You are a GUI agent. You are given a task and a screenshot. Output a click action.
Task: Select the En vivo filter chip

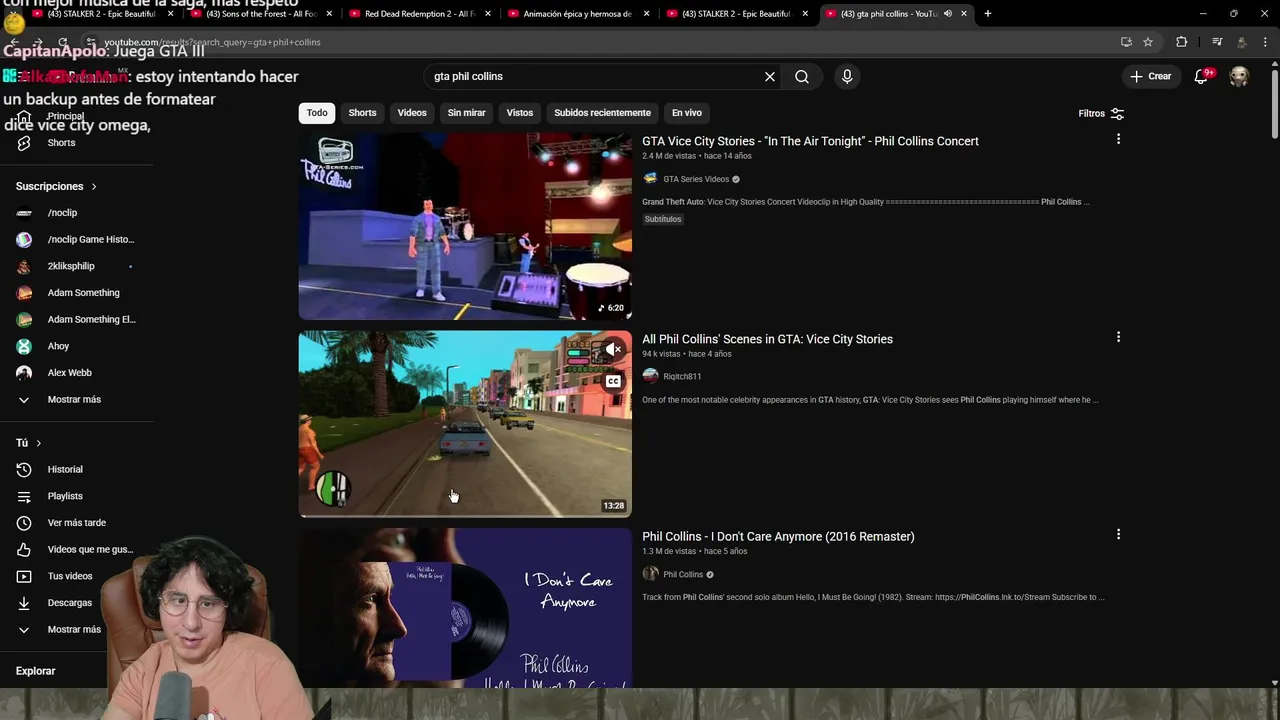[x=686, y=113]
